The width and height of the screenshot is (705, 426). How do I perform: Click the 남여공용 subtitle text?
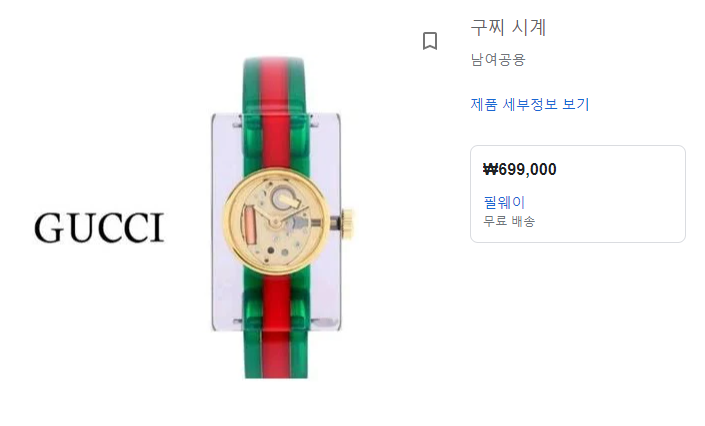(x=498, y=59)
